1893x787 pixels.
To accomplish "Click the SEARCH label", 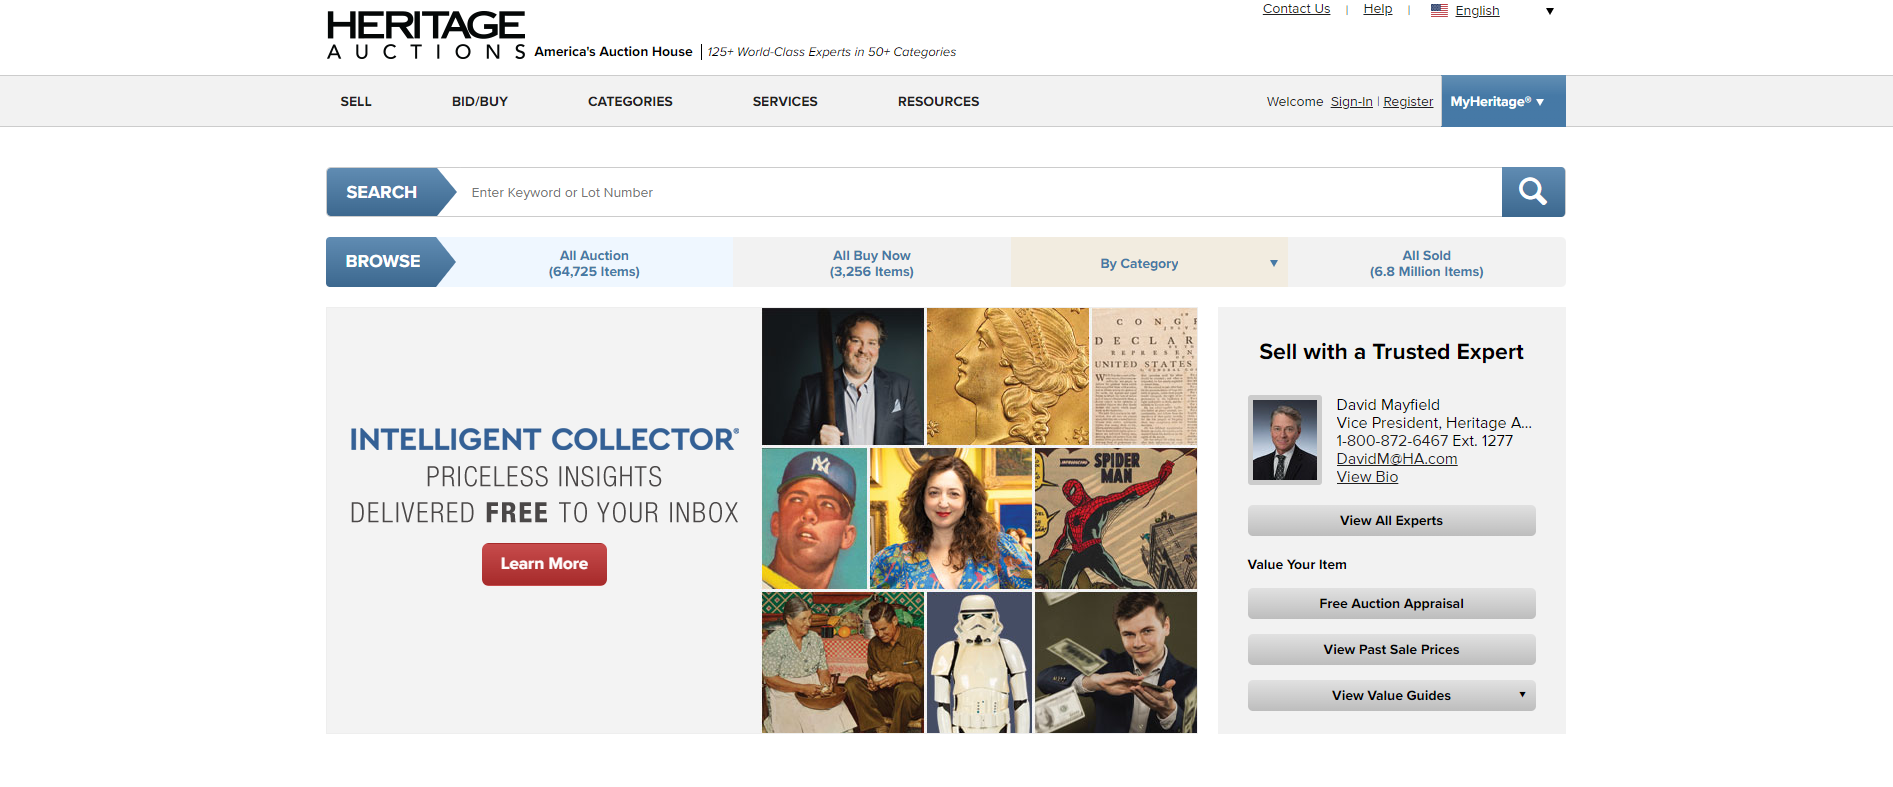I will (x=382, y=192).
